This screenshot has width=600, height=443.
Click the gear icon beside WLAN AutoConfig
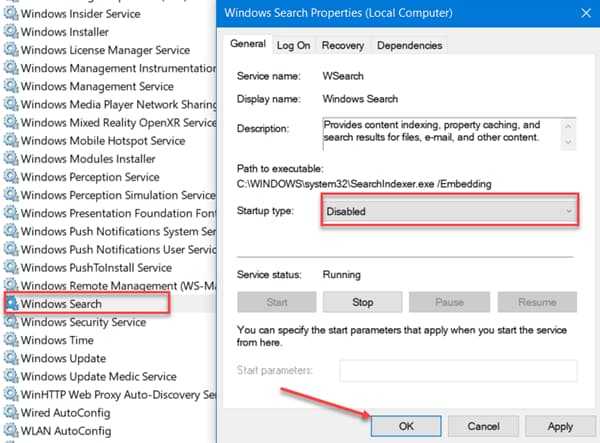tap(11, 431)
